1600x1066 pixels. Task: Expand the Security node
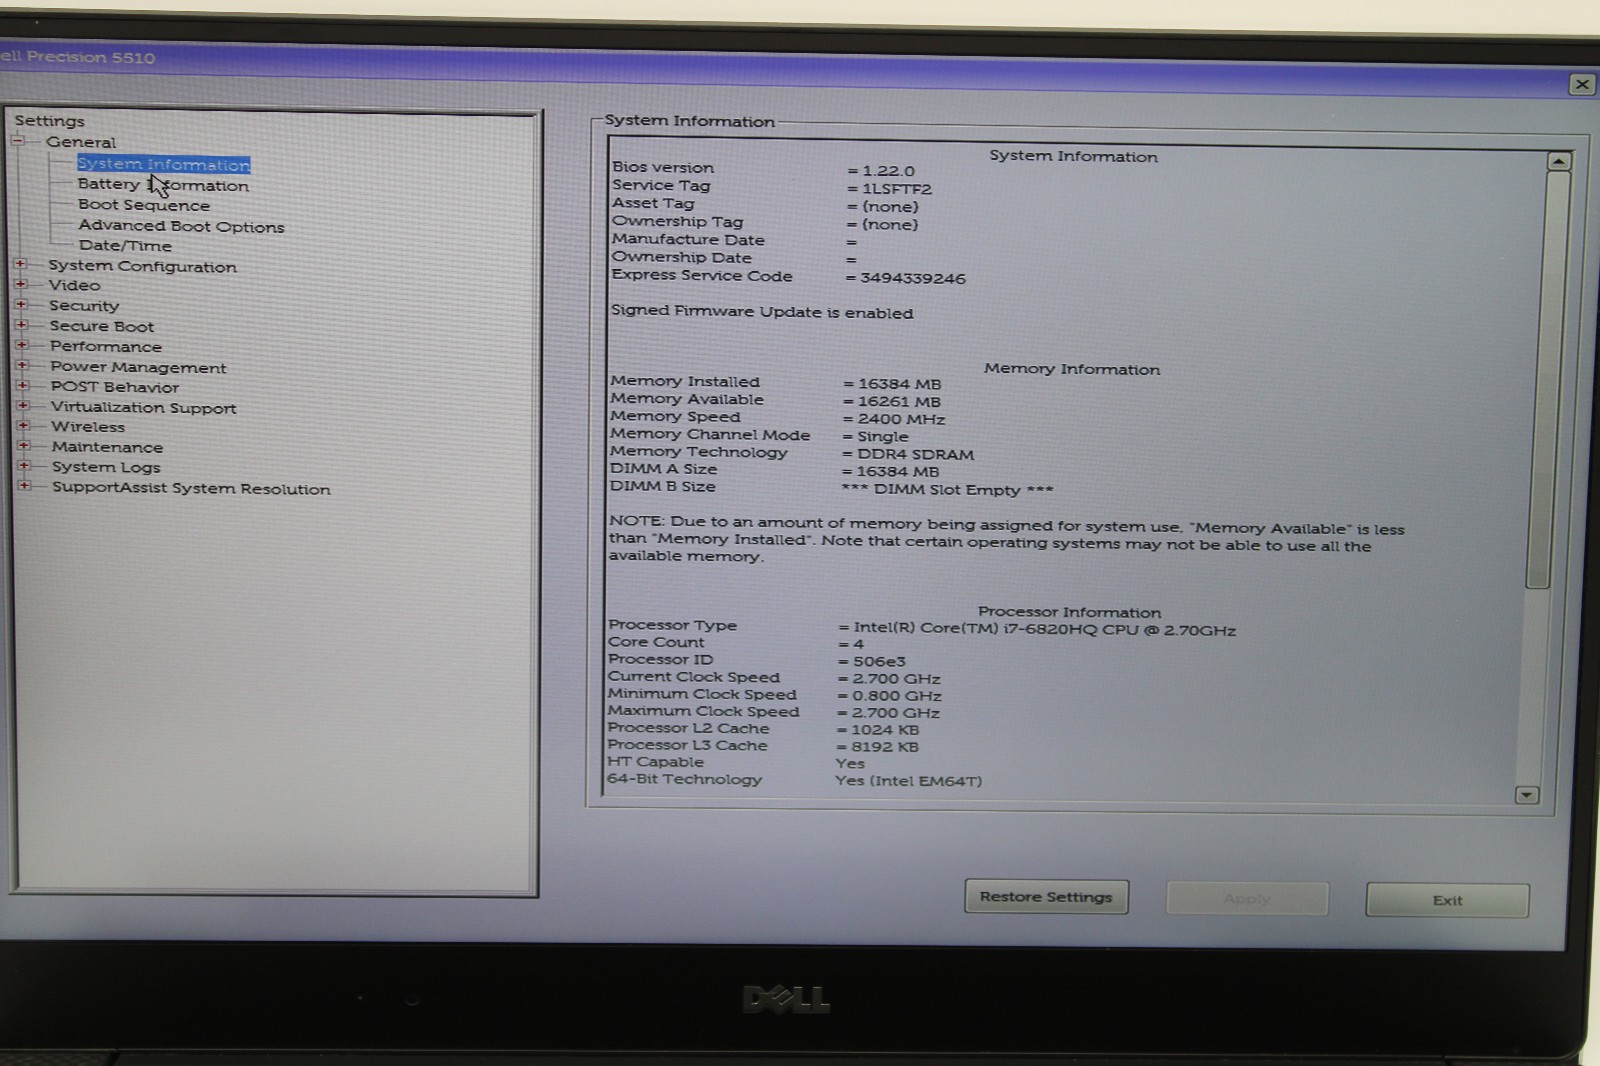point(21,304)
